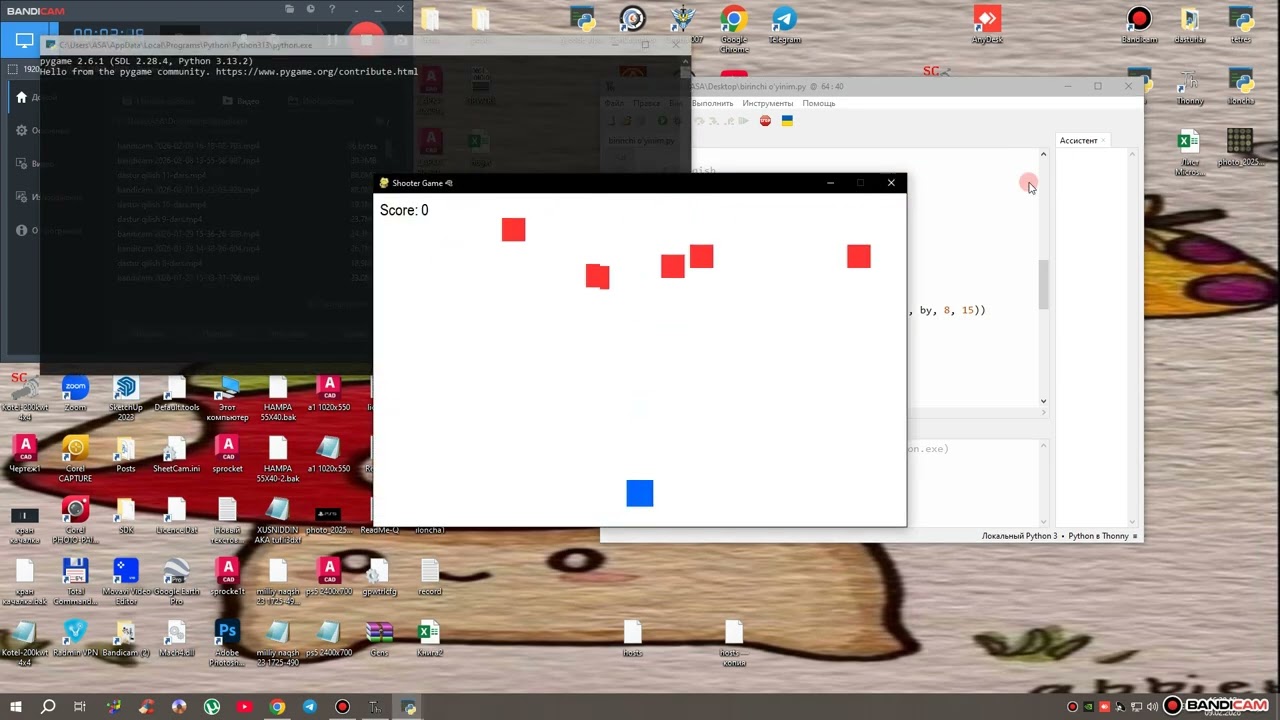Open Google Earth Pro shortcut
The height and width of the screenshot is (720, 1280).
[x=177, y=582]
